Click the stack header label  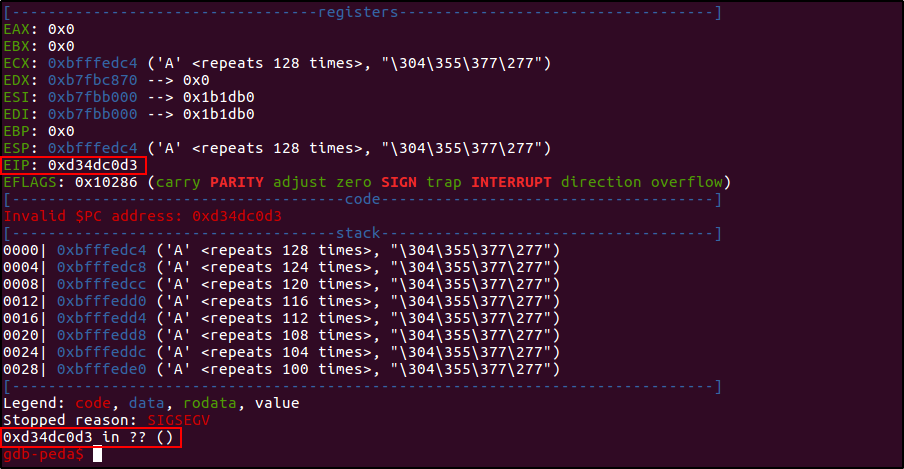tap(357, 233)
